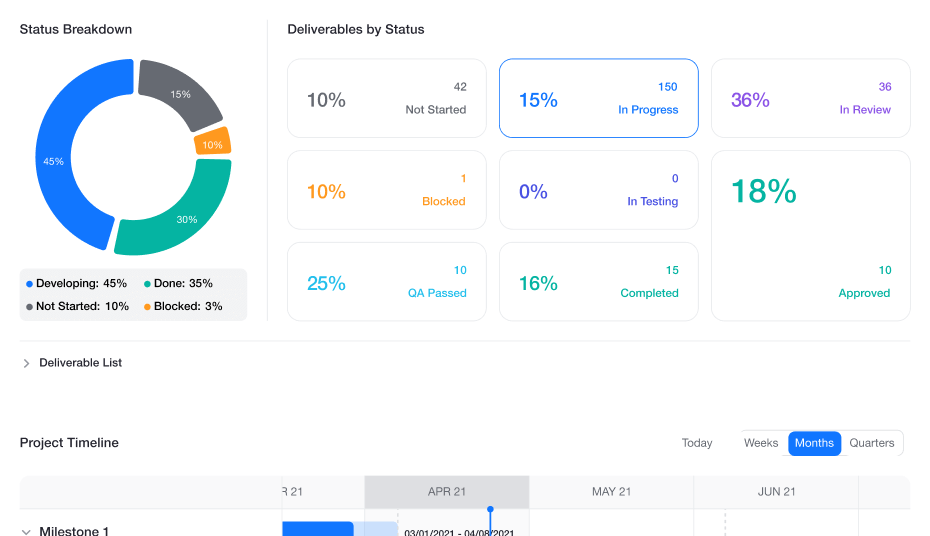This screenshot has height=536, width=930.
Task: Open the In Testing 0% card
Action: click(x=598, y=190)
